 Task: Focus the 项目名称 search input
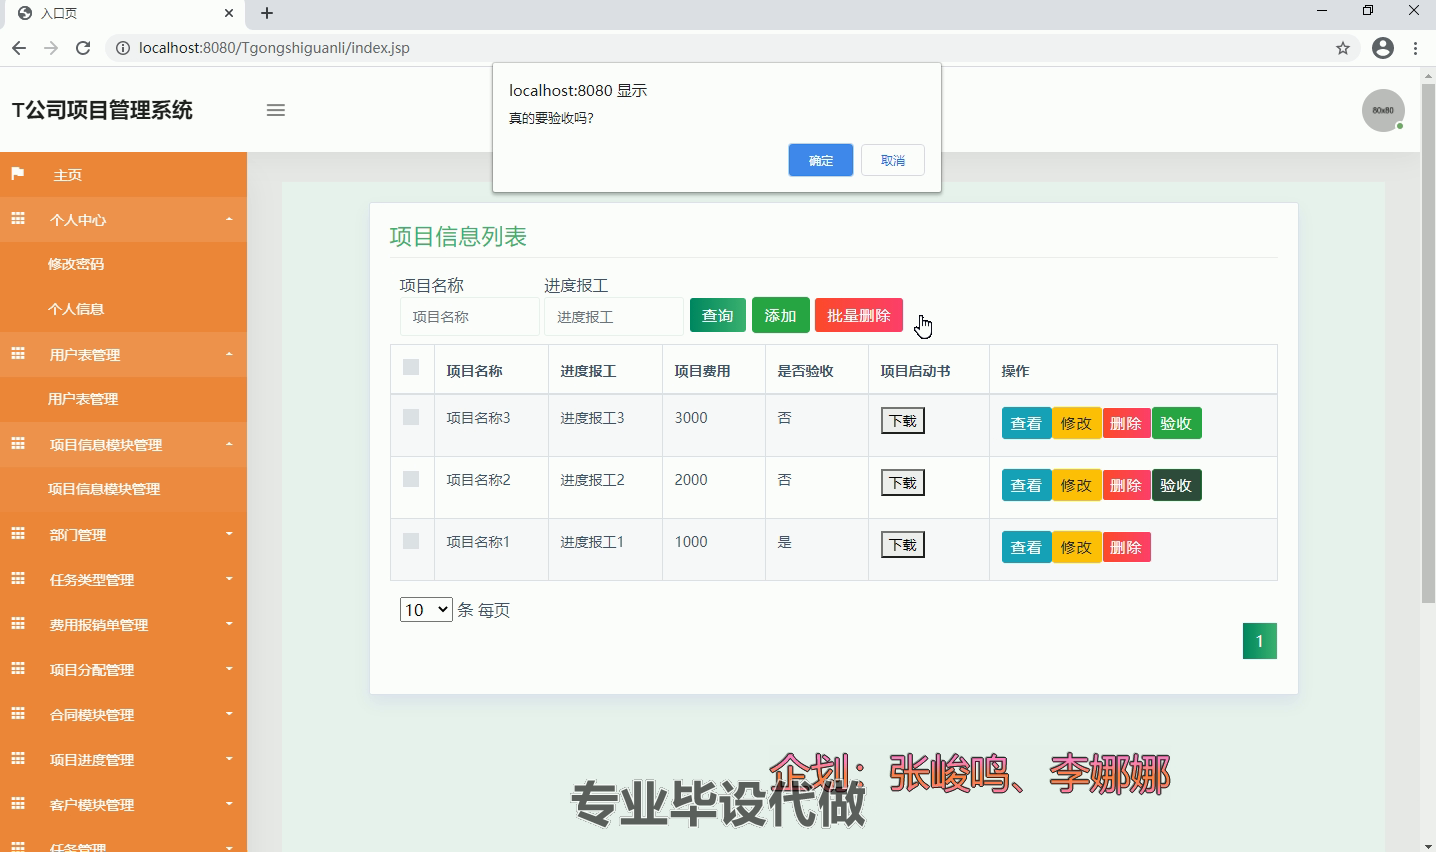(470, 316)
